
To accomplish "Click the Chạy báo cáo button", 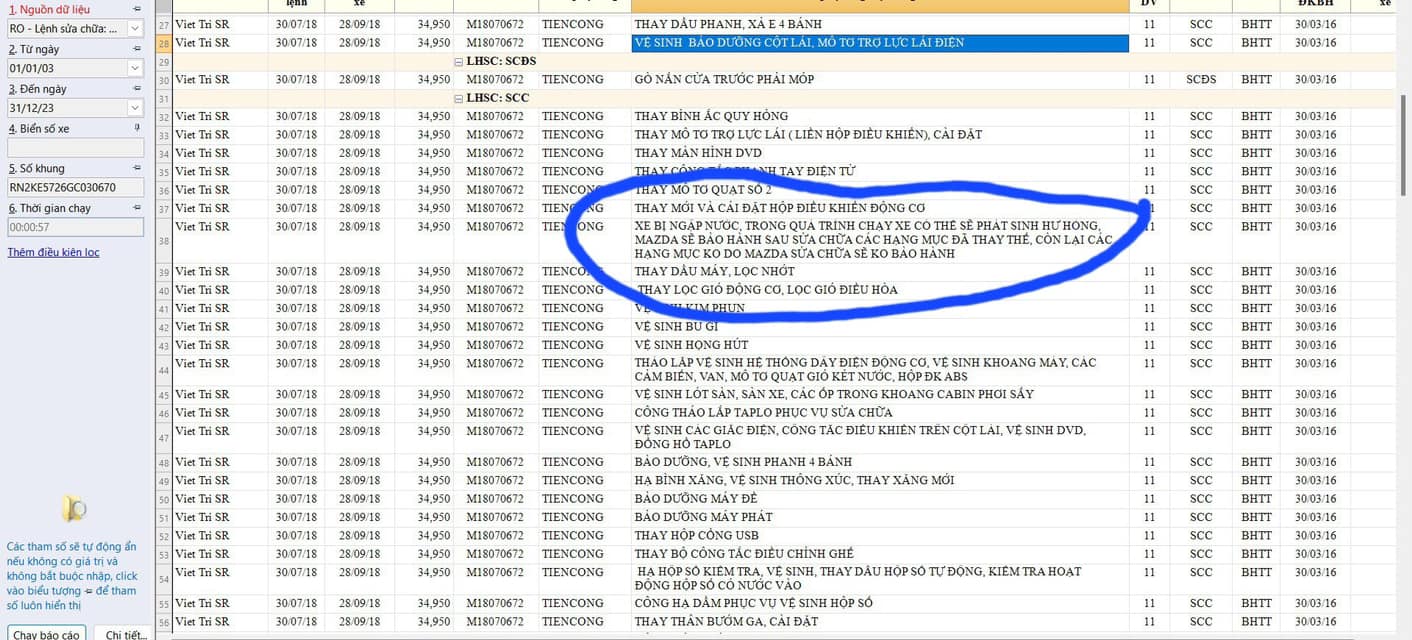I will click(46, 634).
